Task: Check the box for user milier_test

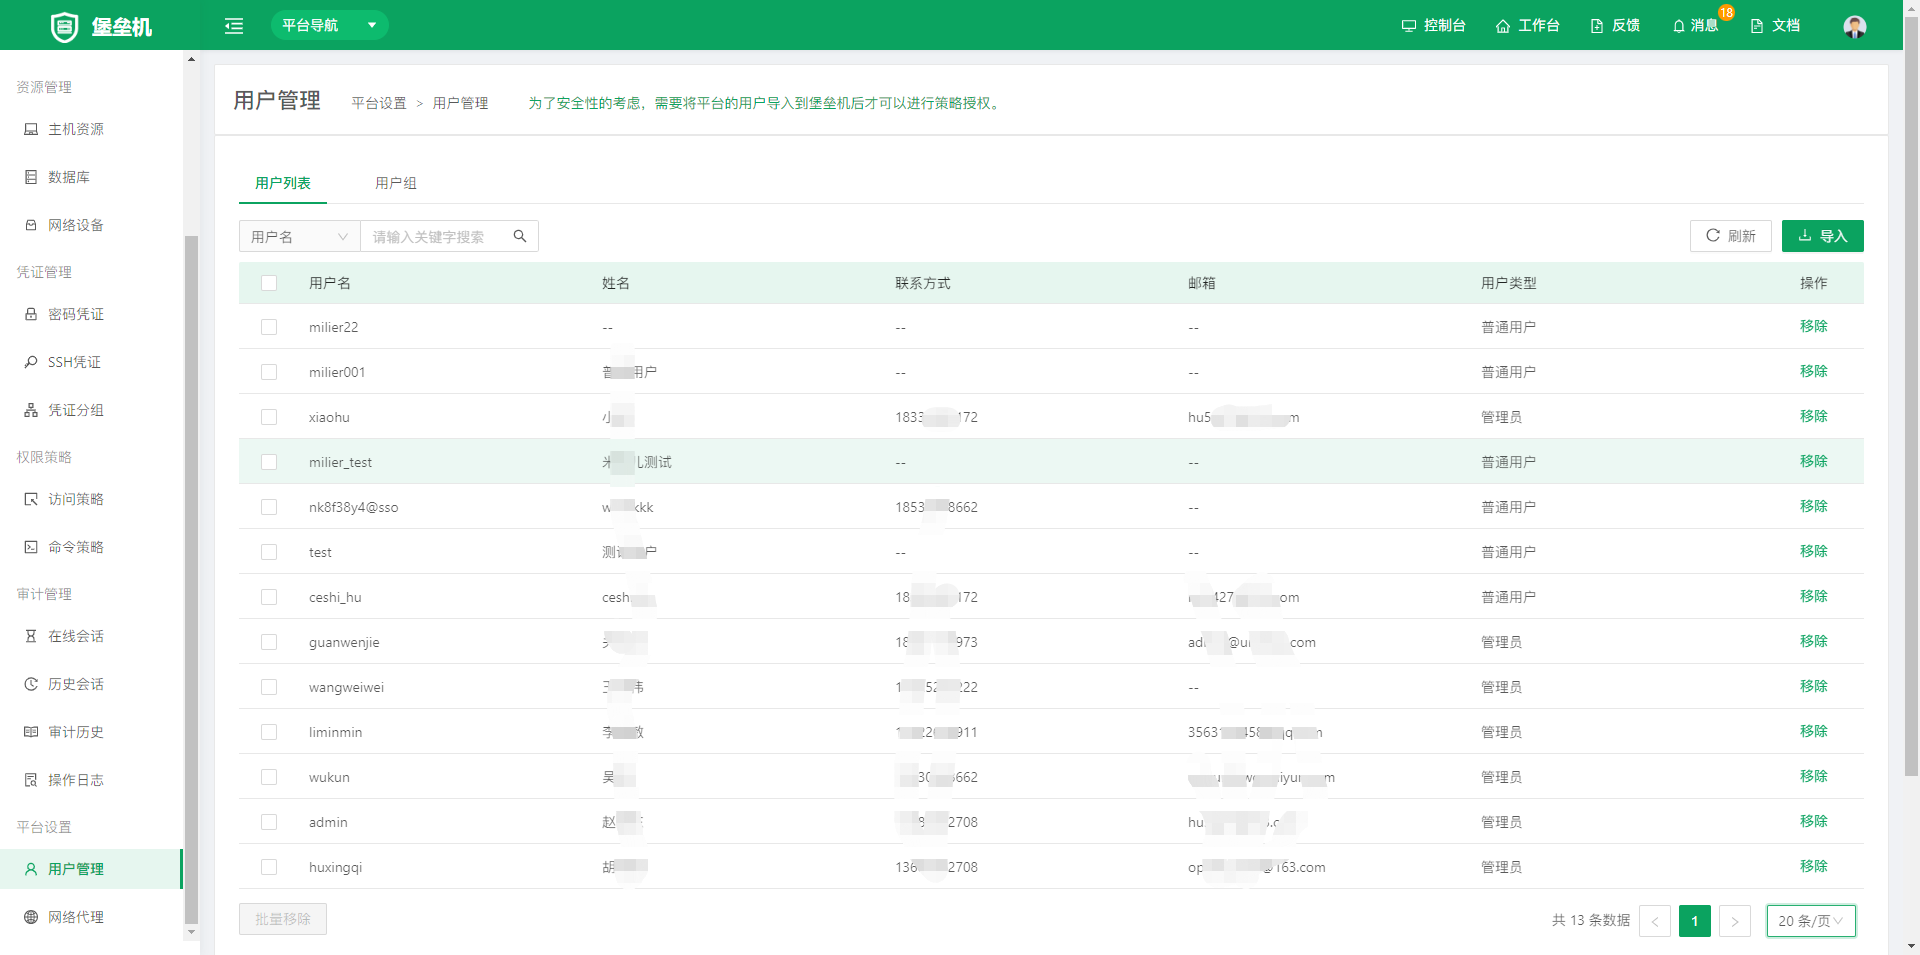Action: click(x=269, y=462)
